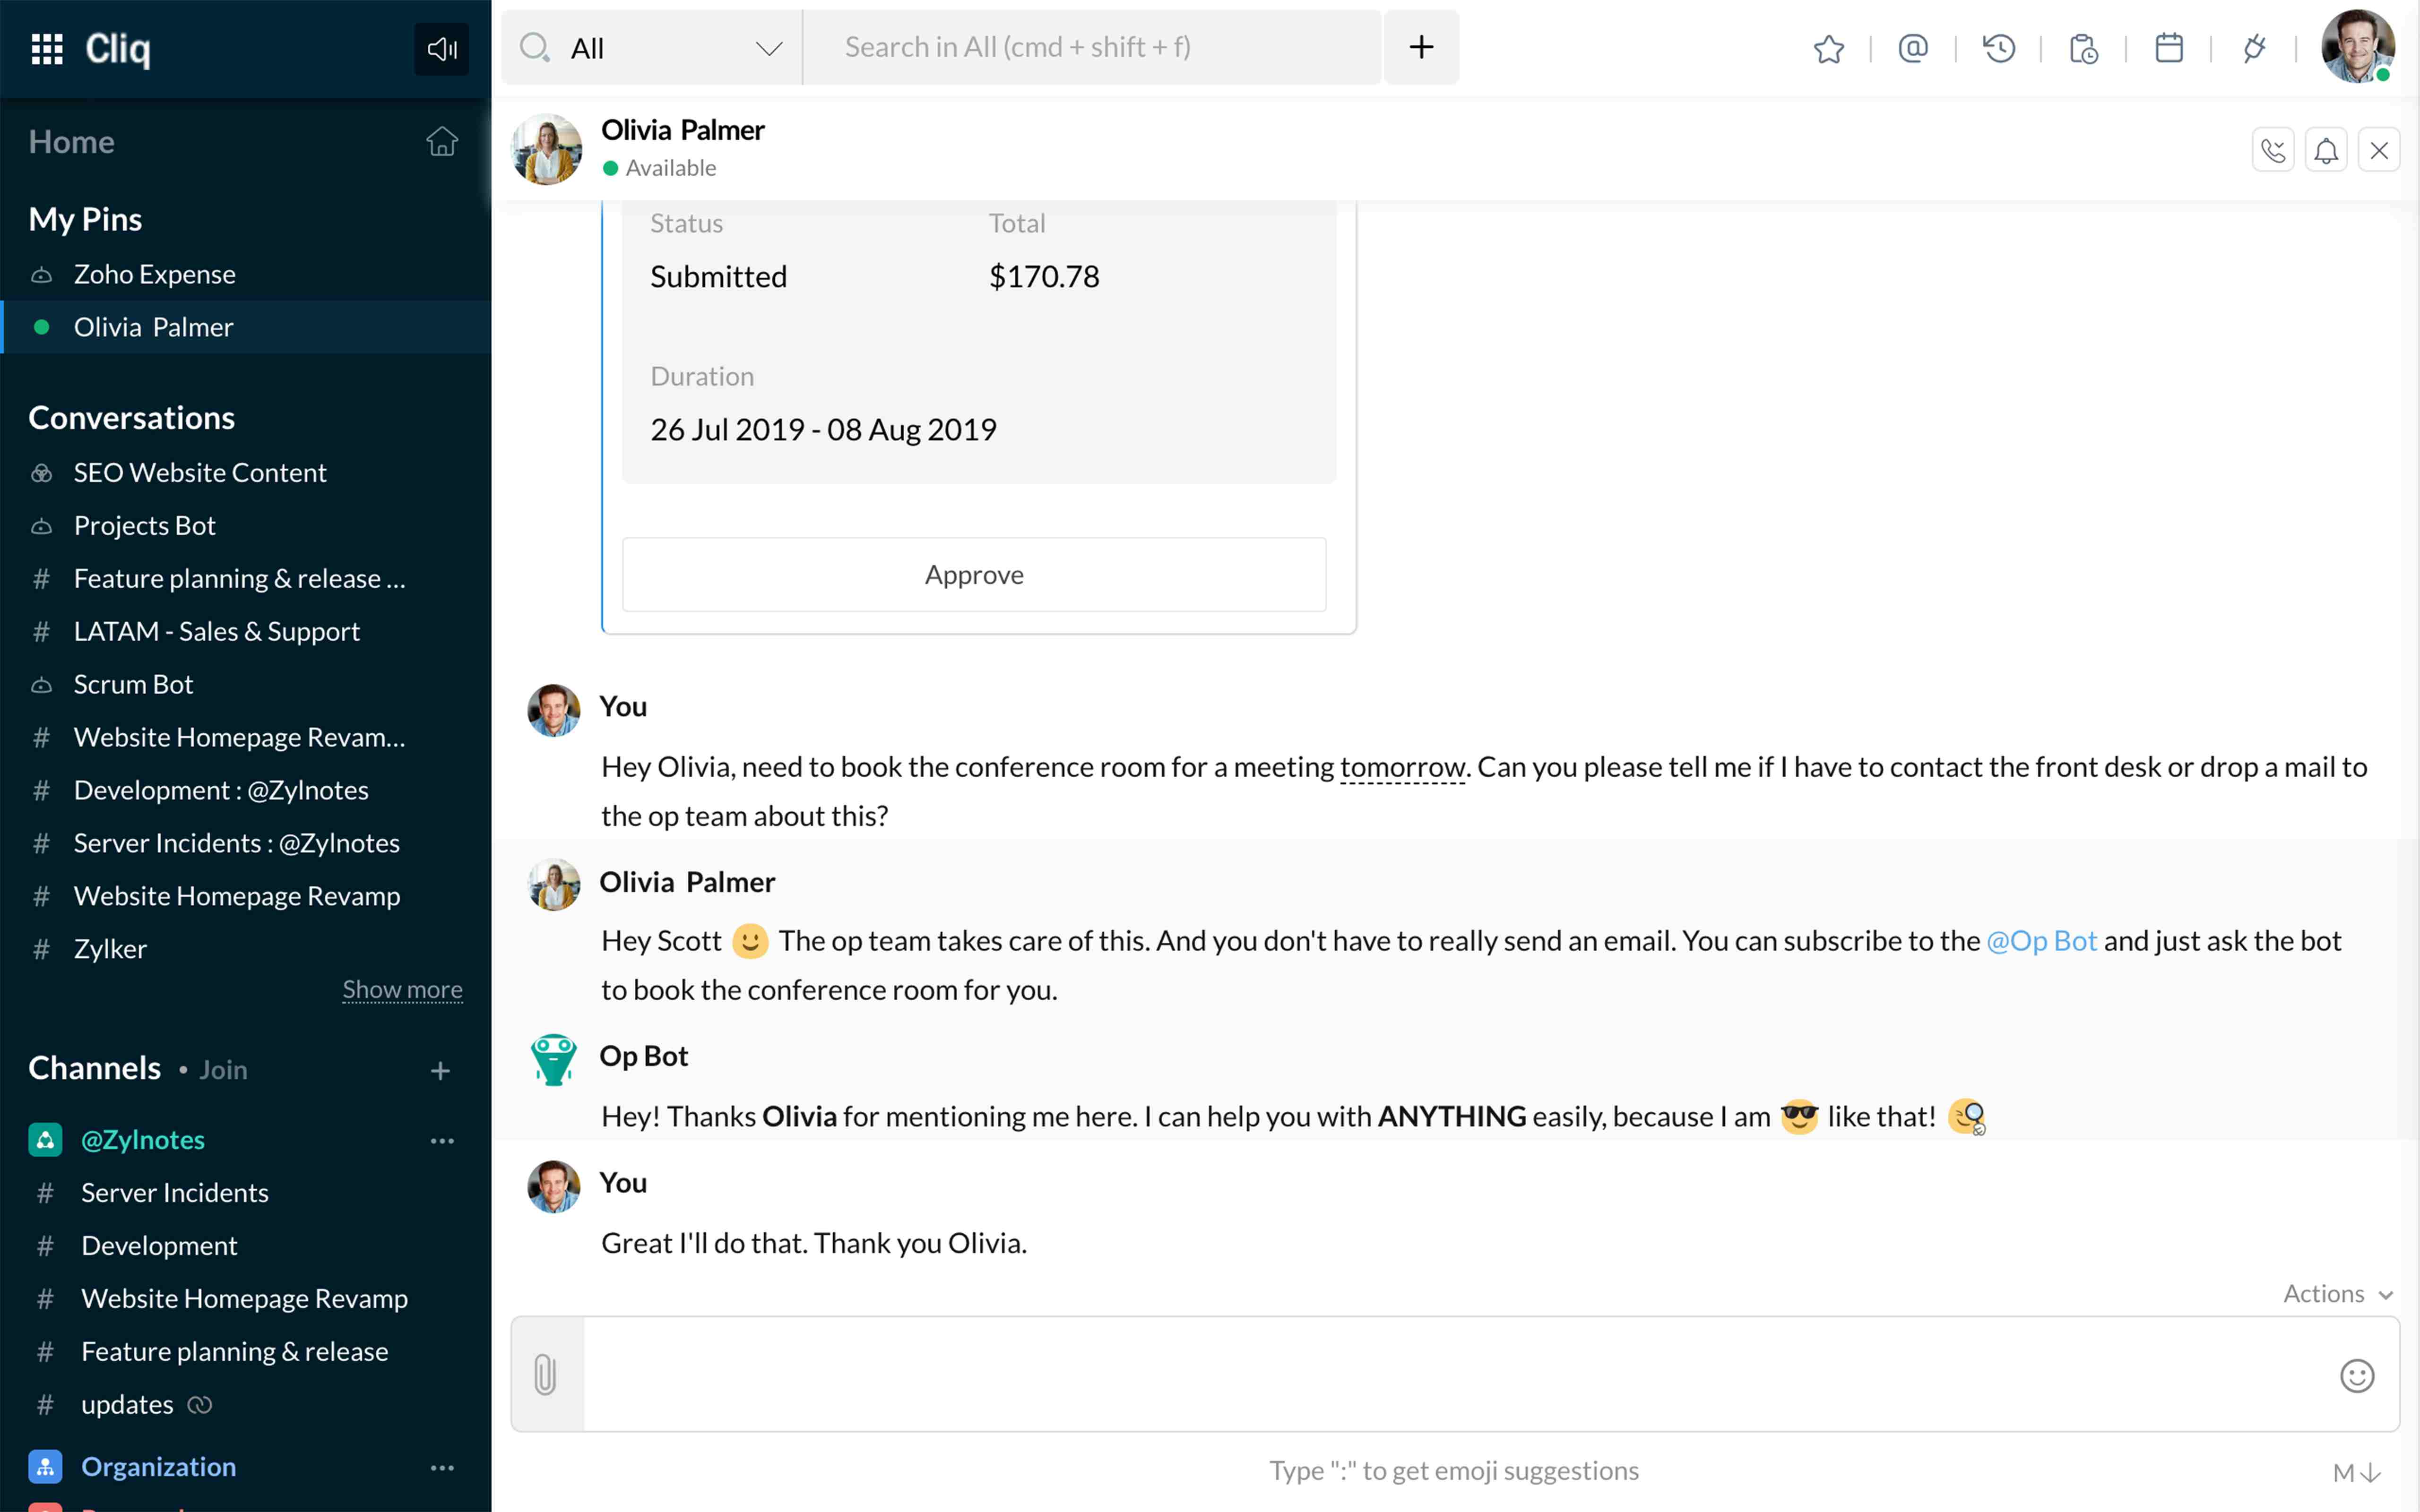Toggle the speaker sound icon

[x=441, y=48]
